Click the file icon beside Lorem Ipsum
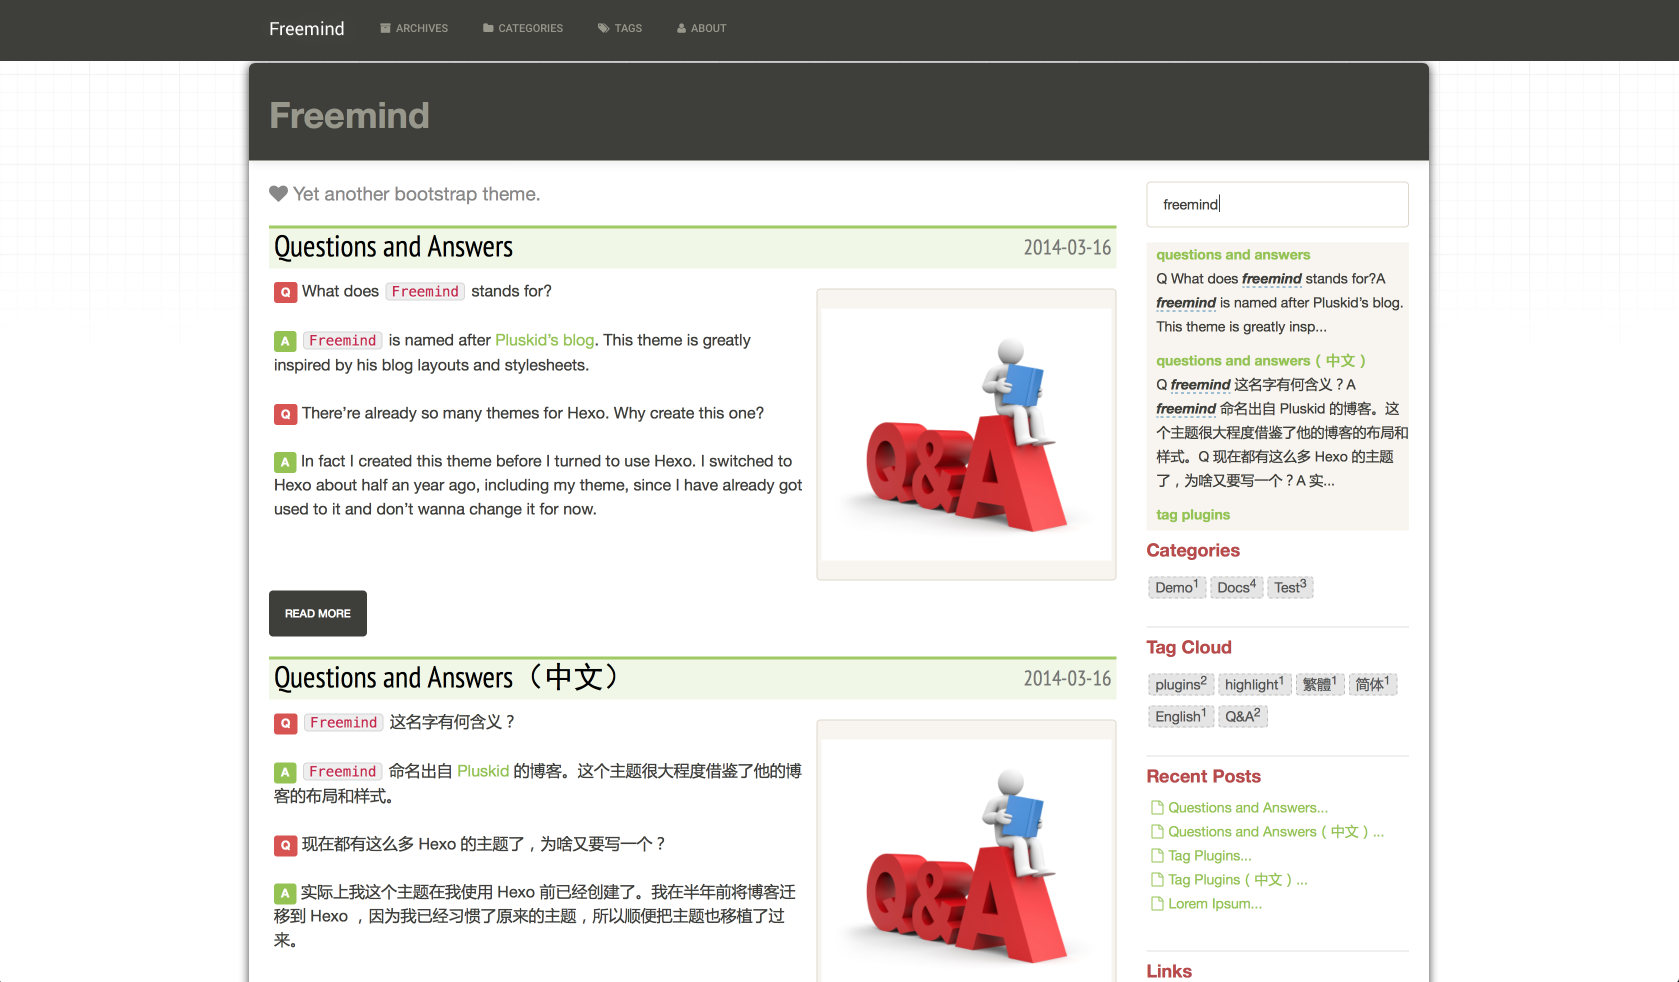The image size is (1679, 982). (1157, 904)
